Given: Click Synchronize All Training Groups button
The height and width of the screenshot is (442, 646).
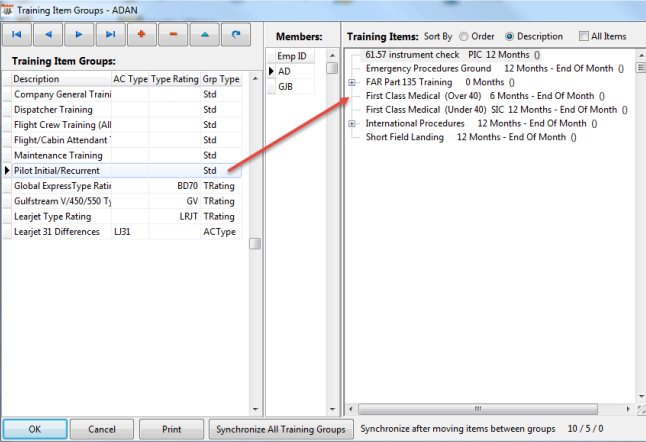Looking at the screenshot, I should pyautogui.click(x=281, y=429).
